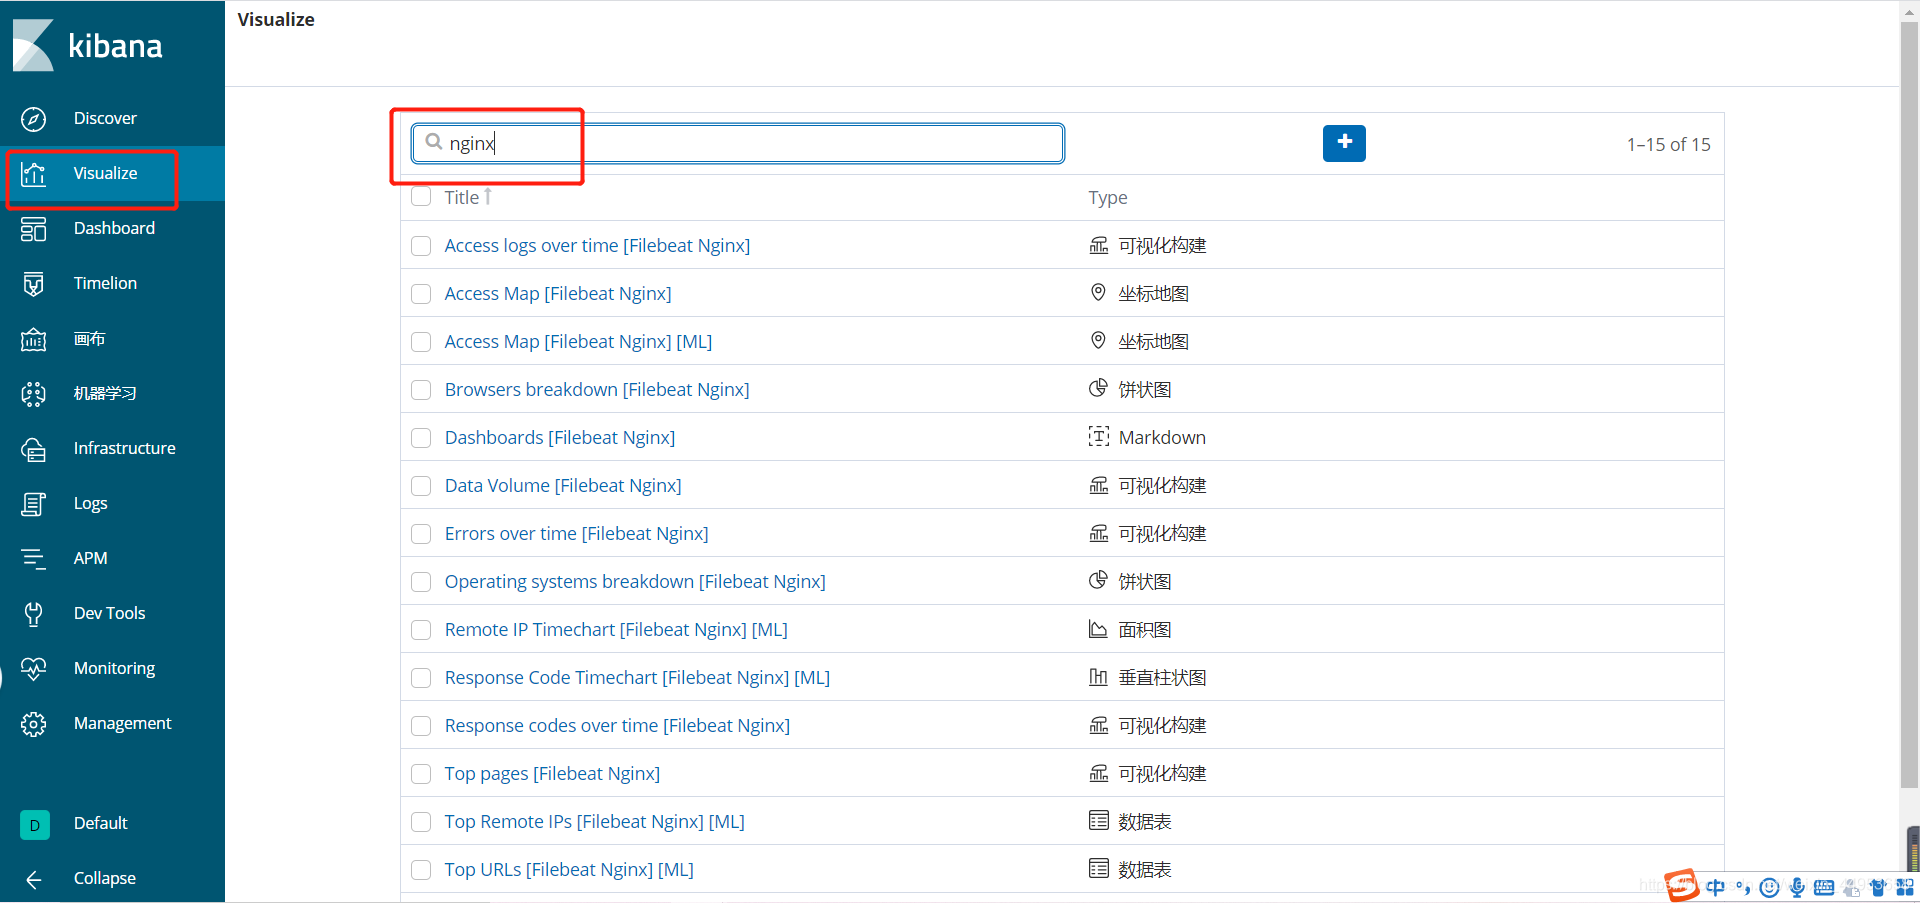This screenshot has height=903, width=1920.
Task: Click the vertical bar icon for Response Code Timechart
Action: [x=1098, y=676]
